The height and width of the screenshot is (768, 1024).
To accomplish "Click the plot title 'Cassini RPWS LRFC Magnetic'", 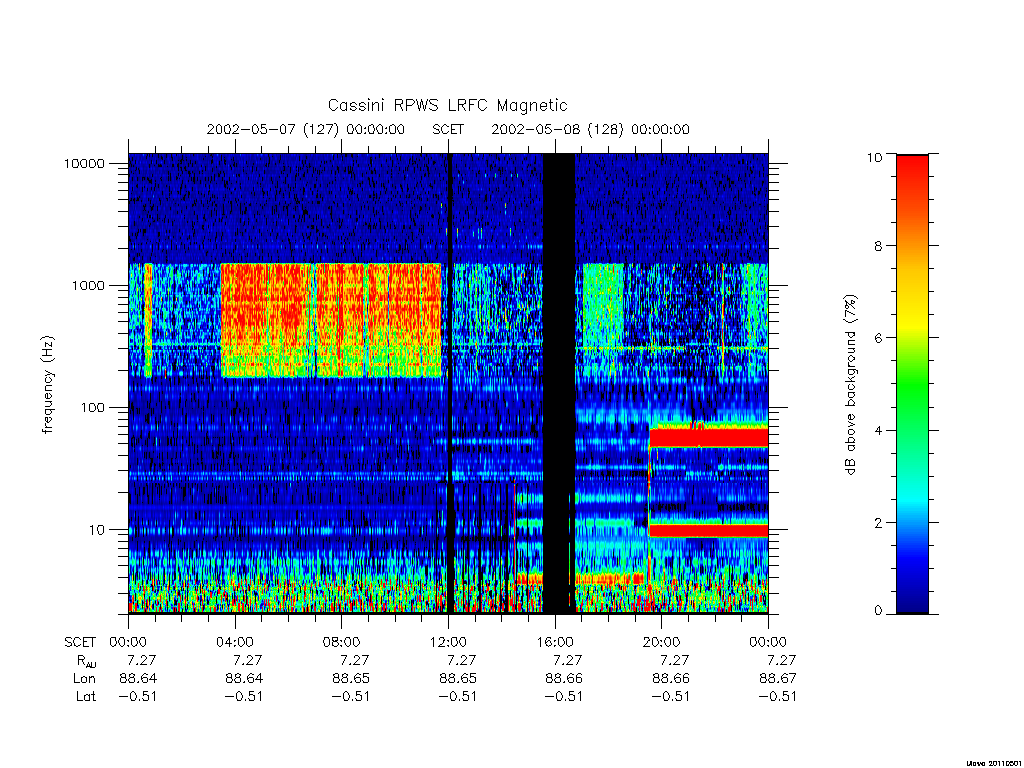I will pos(447,105).
